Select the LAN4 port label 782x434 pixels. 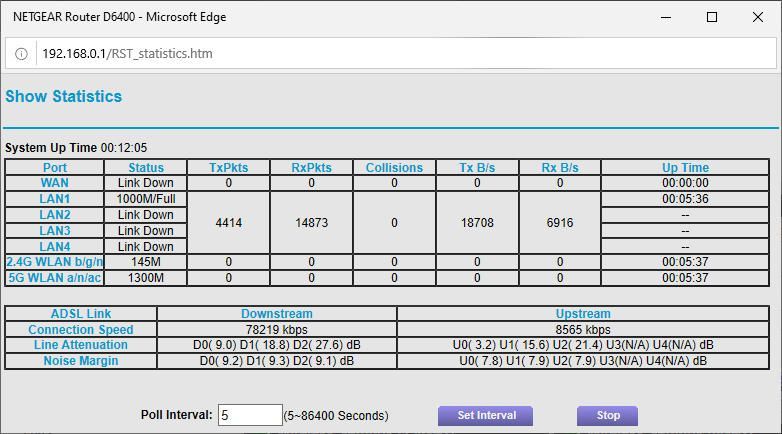[54, 246]
